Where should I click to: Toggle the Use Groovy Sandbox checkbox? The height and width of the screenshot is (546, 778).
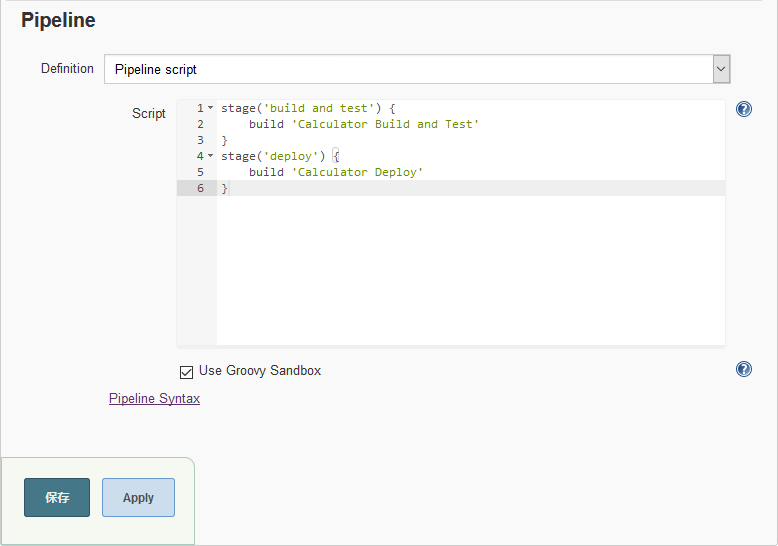point(186,372)
